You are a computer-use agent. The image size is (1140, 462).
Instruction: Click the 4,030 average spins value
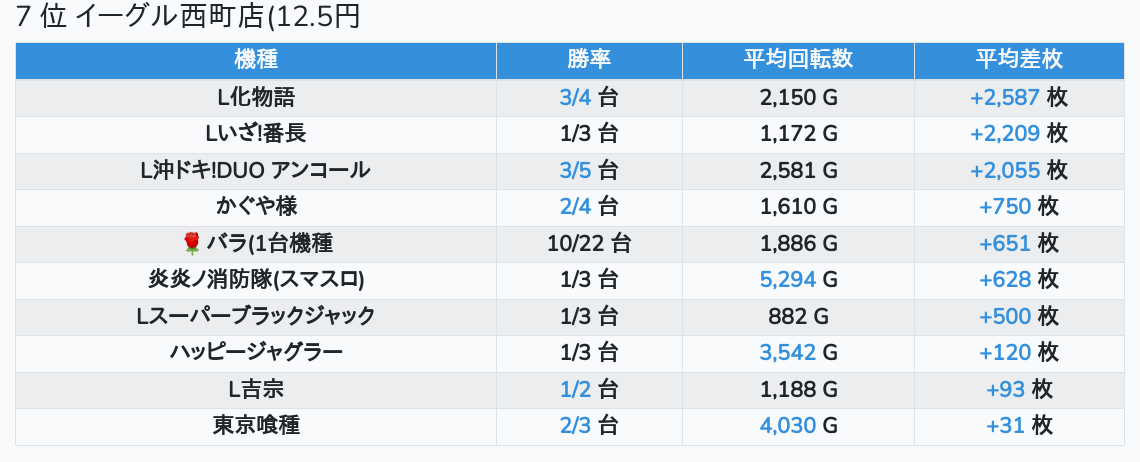click(788, 425)
